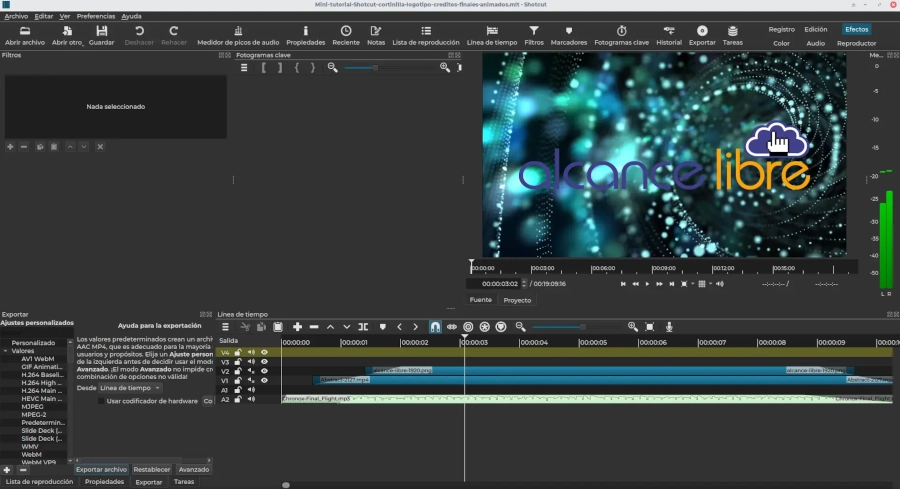900x489 pixels.
Task: Select bottom Lista de reproducción tab
Action: (x=39, y=482)
